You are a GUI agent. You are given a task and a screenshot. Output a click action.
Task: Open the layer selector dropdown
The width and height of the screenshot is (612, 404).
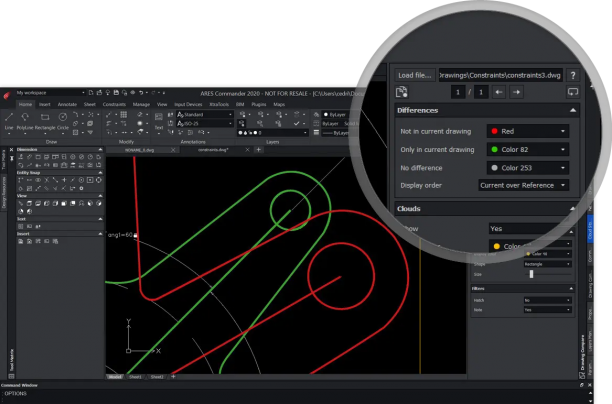[x=272, y=133]
